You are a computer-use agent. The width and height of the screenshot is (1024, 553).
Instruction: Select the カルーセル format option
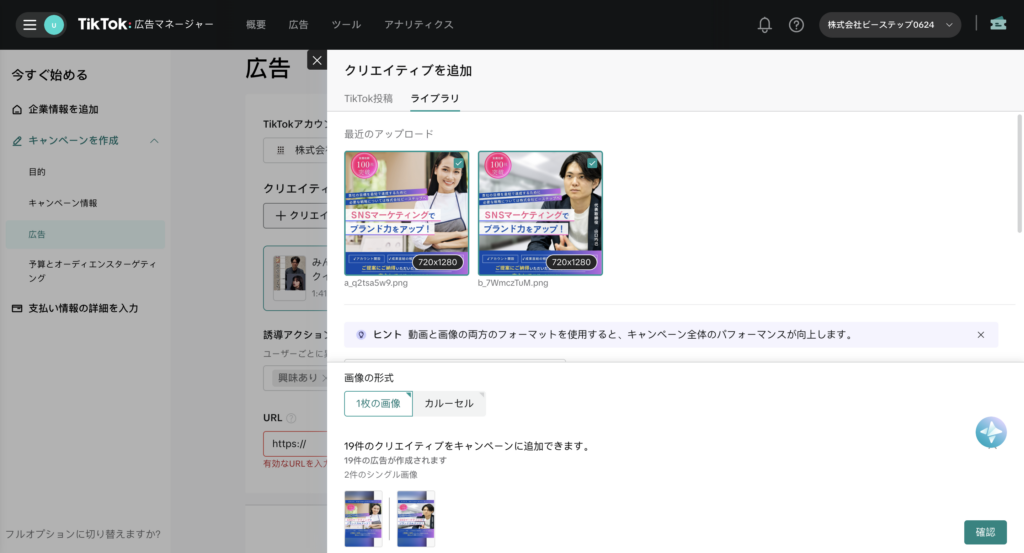click(x=449, y=403)
